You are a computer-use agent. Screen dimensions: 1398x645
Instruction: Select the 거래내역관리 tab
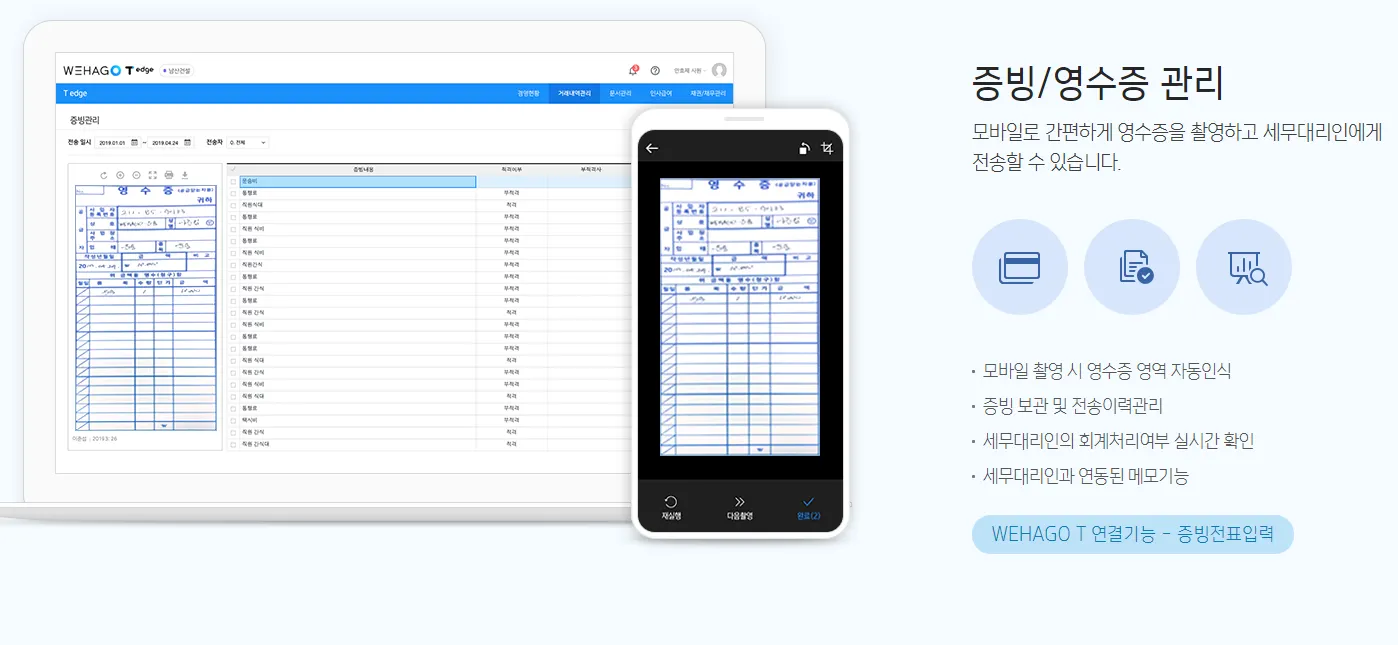575,93
